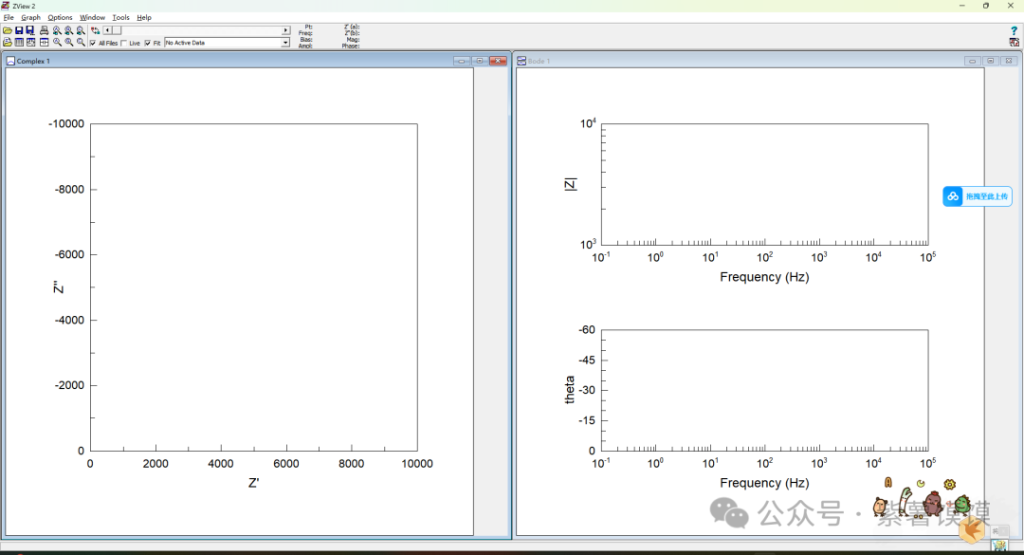Click the yellow folder icon in bottom toolbar row
Image resolution: width=1024 pixels, height=555 pixels.
point(7,43)
